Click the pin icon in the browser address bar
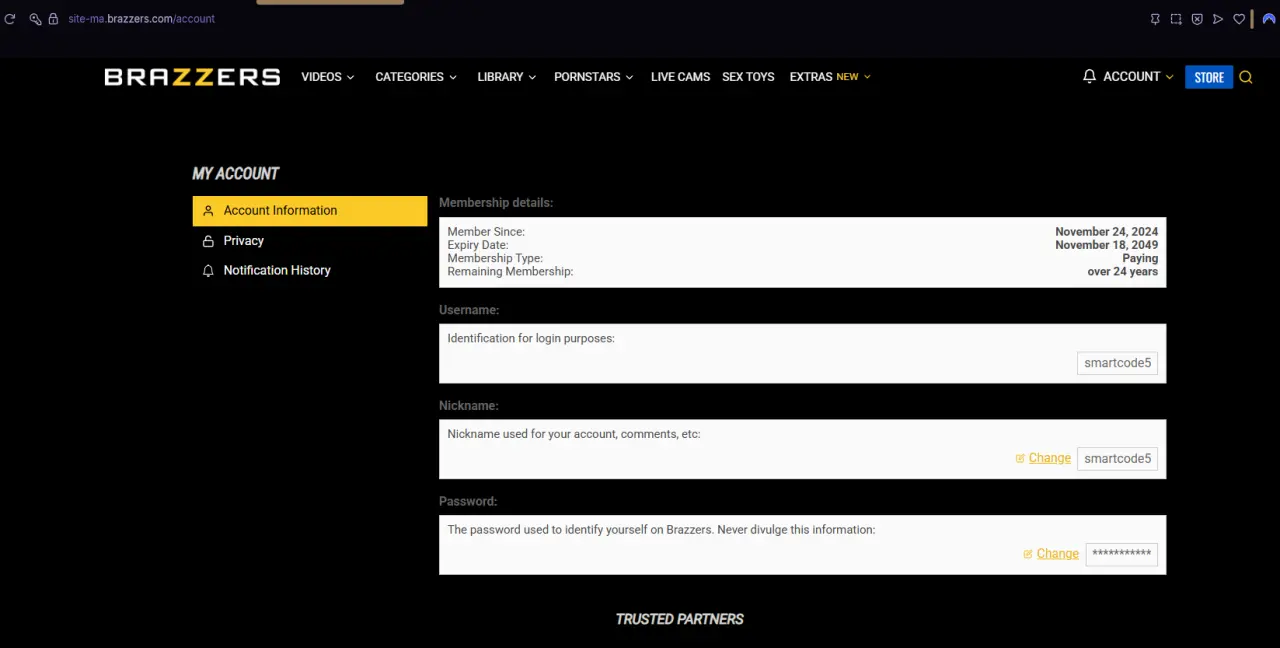1280x648 pixels. (1155, 19)
